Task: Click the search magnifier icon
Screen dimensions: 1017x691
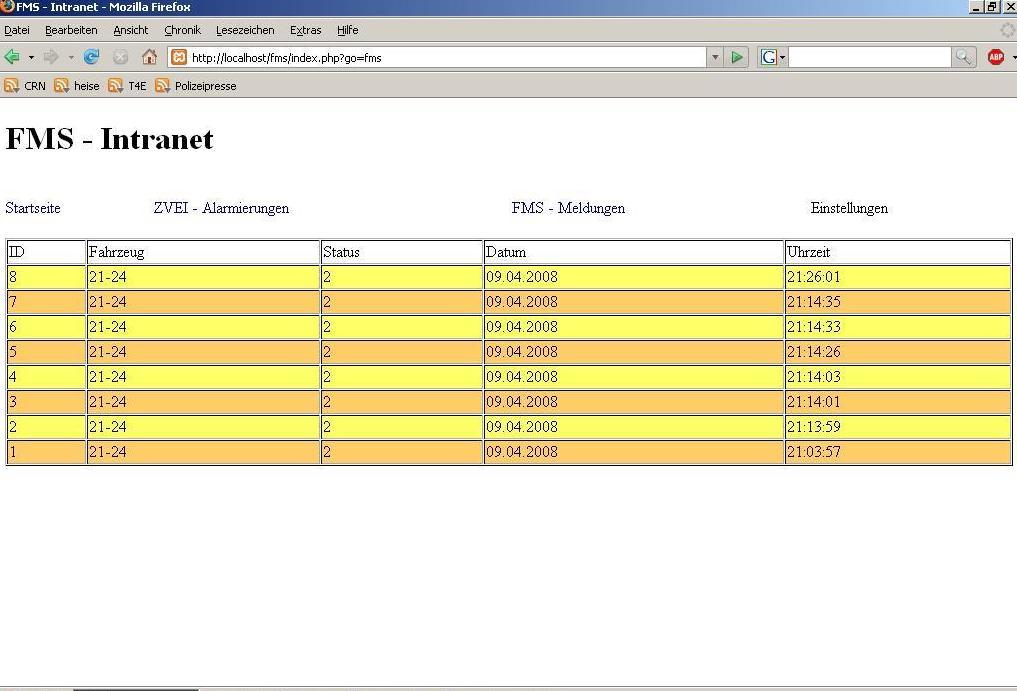Action: click(x=963, y=57)
